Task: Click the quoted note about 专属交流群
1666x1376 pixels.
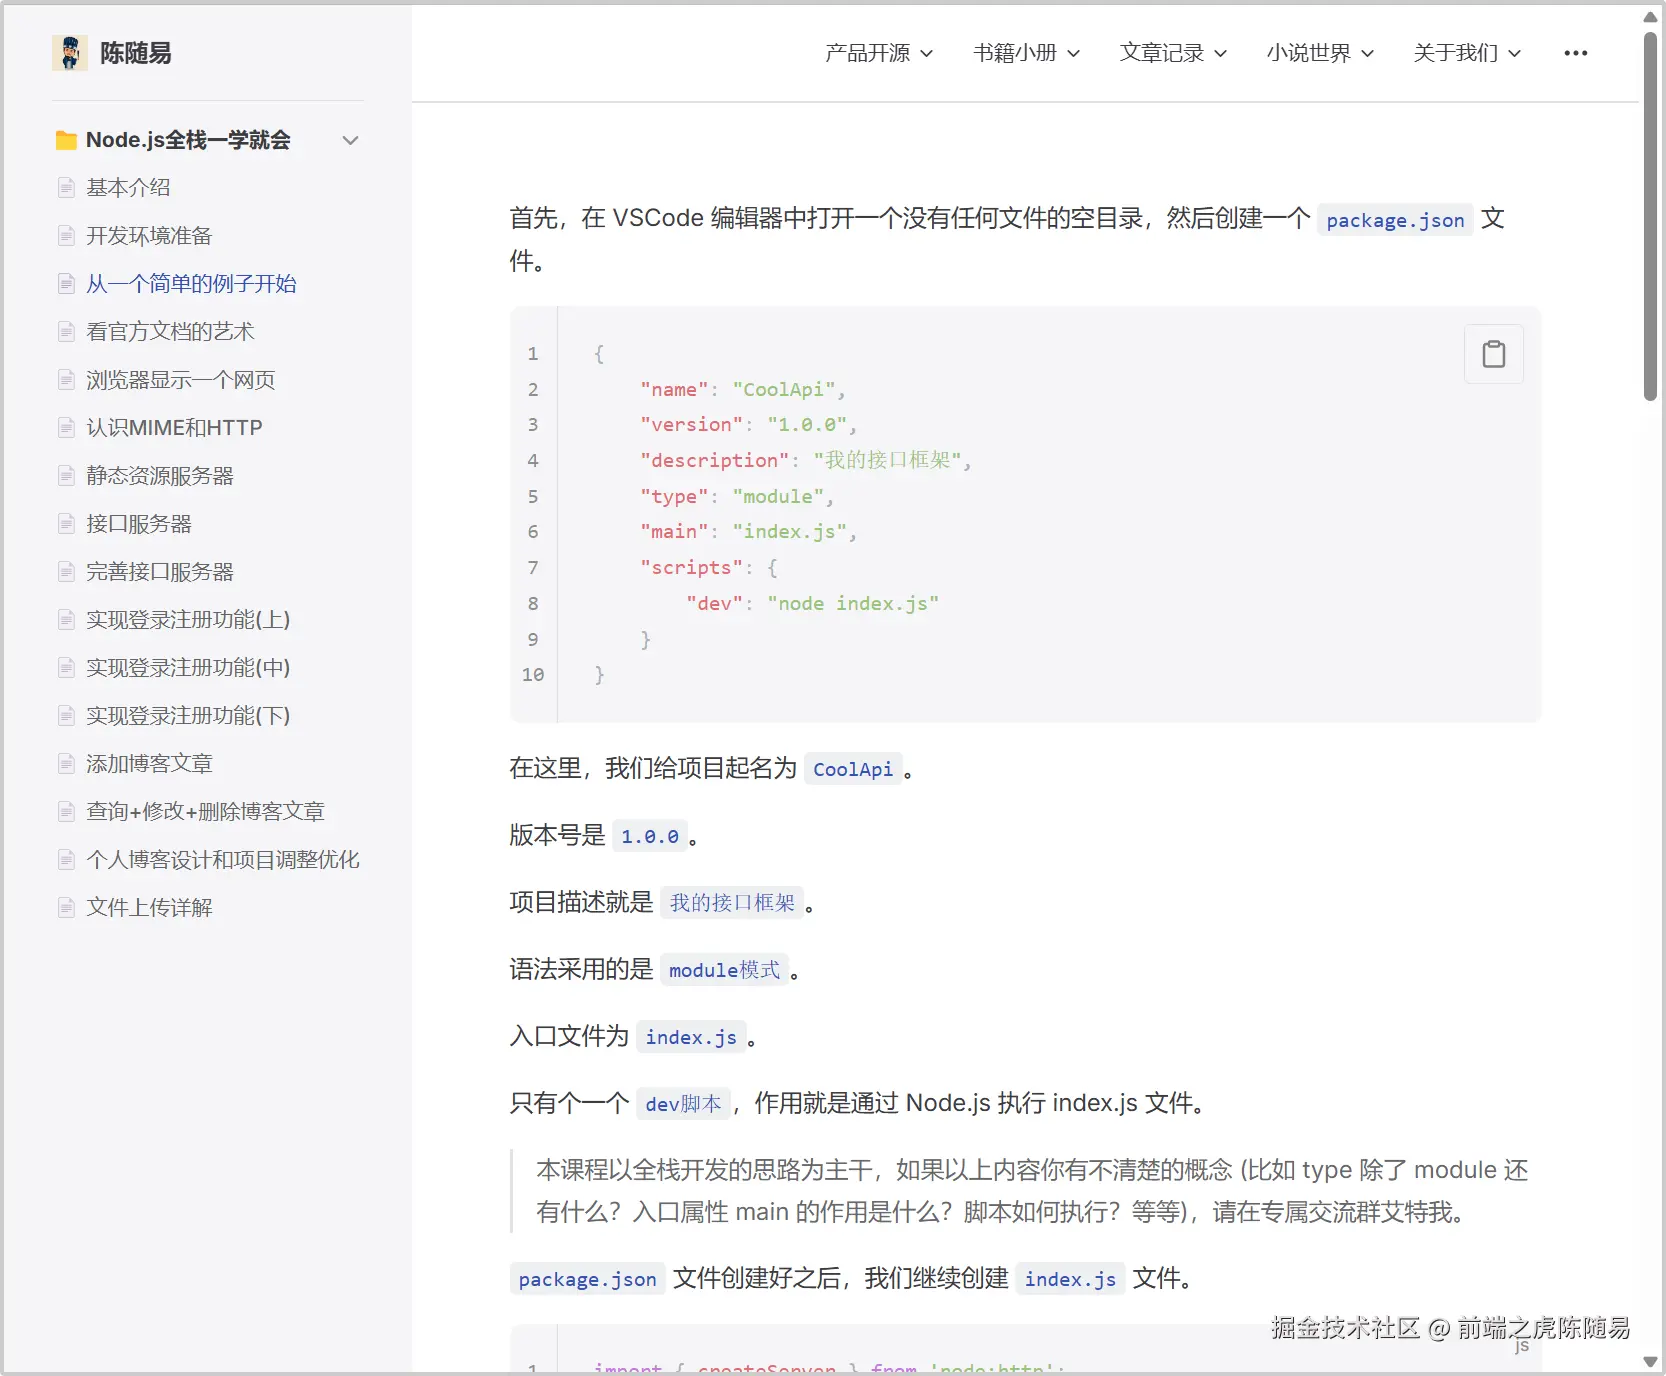Action: coord(1025,1191)
